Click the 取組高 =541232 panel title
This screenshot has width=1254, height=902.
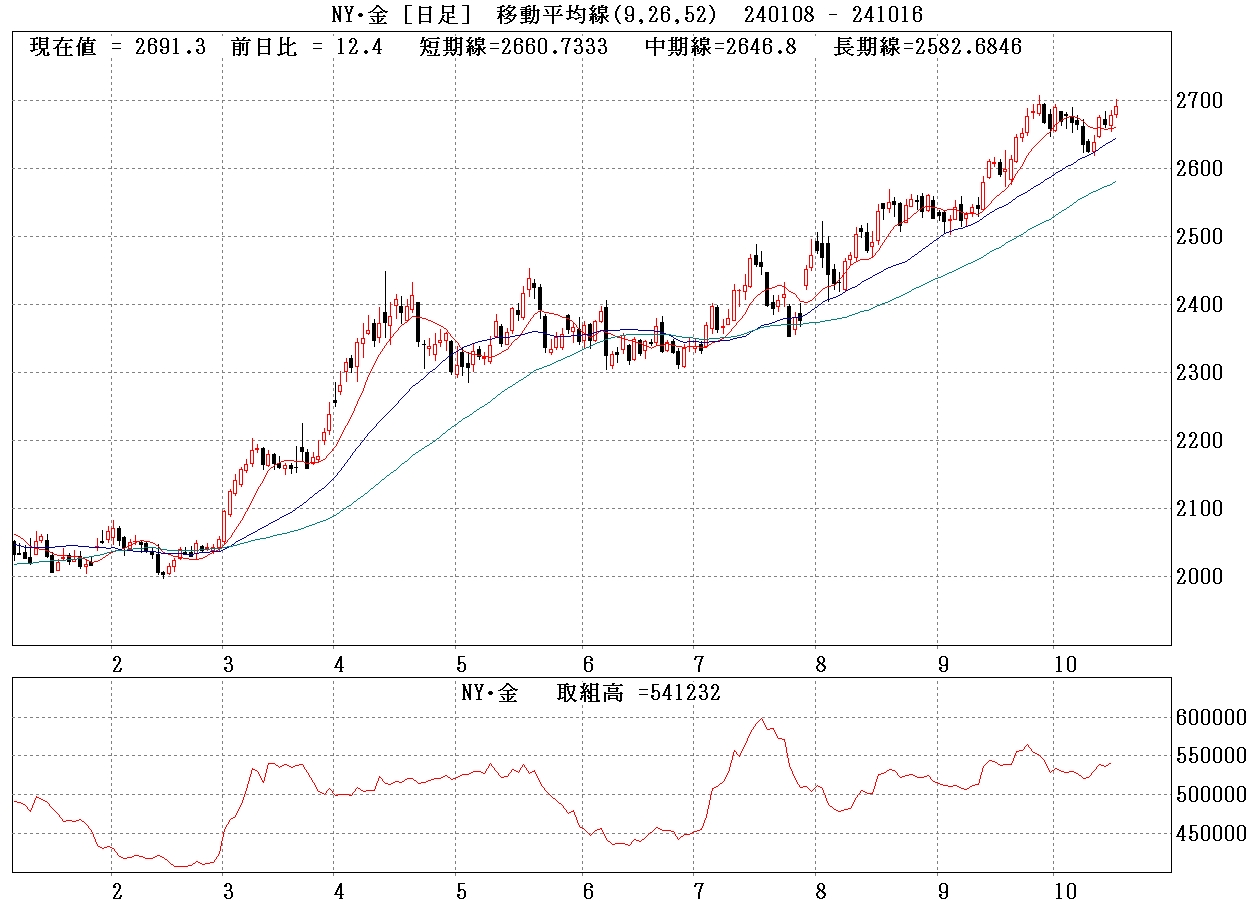pyautogui.click(x=590, y=693)
